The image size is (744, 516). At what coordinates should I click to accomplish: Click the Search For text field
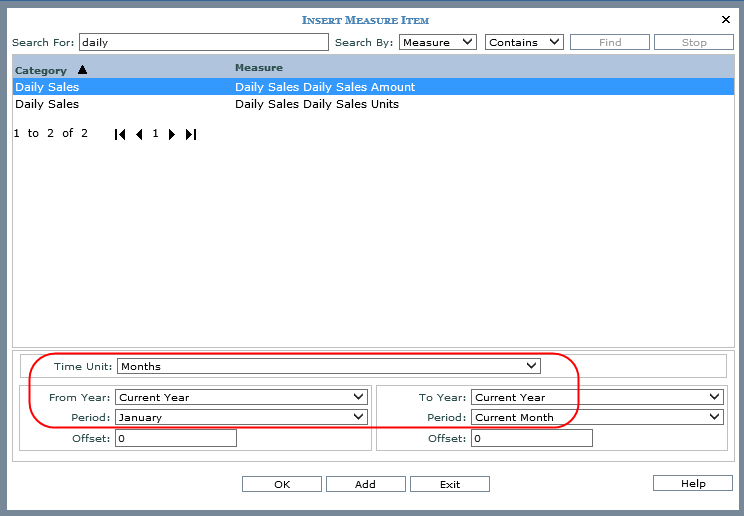[203, 42]
